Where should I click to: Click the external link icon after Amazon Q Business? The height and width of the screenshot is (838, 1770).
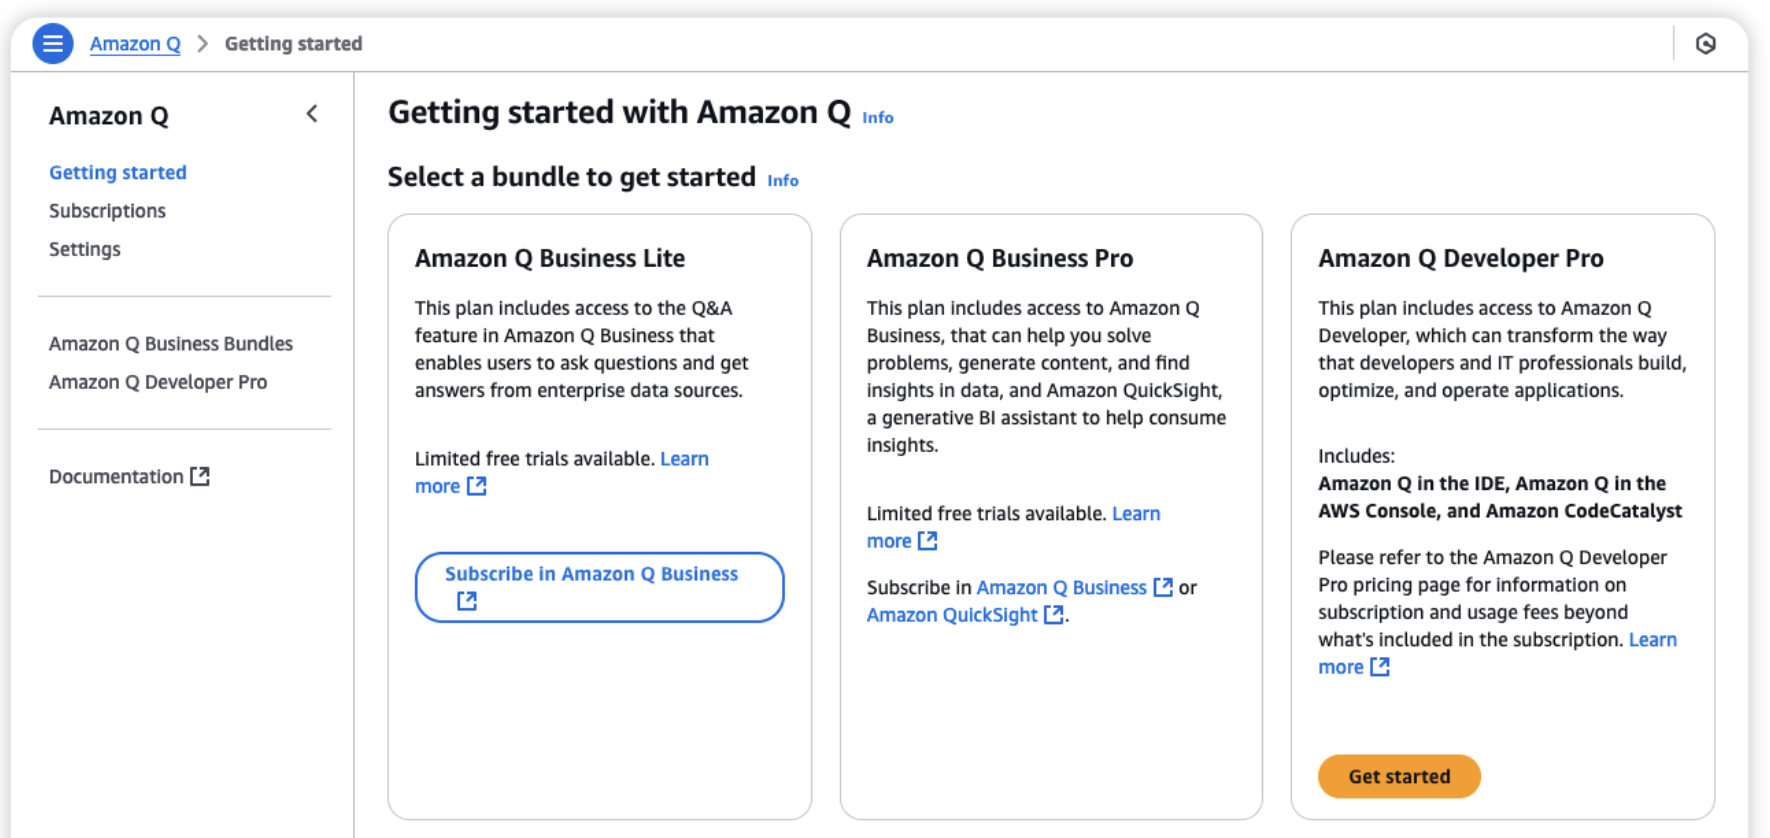[x=1162, y=587]
